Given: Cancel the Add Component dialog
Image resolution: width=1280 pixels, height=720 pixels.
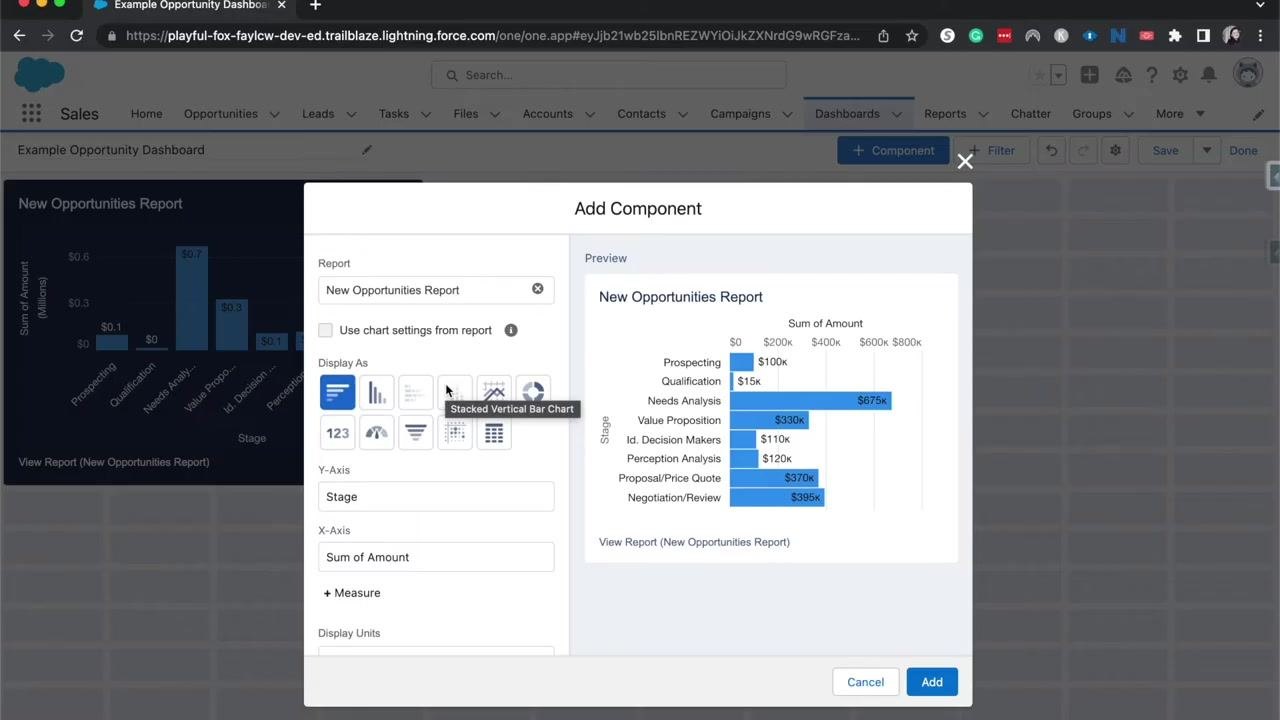Looking at the screenshot, I should coord(865,682).
